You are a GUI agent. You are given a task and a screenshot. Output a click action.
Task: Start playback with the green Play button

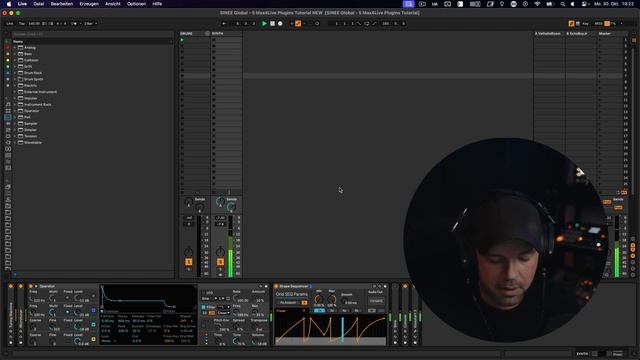tap(264, 24)
